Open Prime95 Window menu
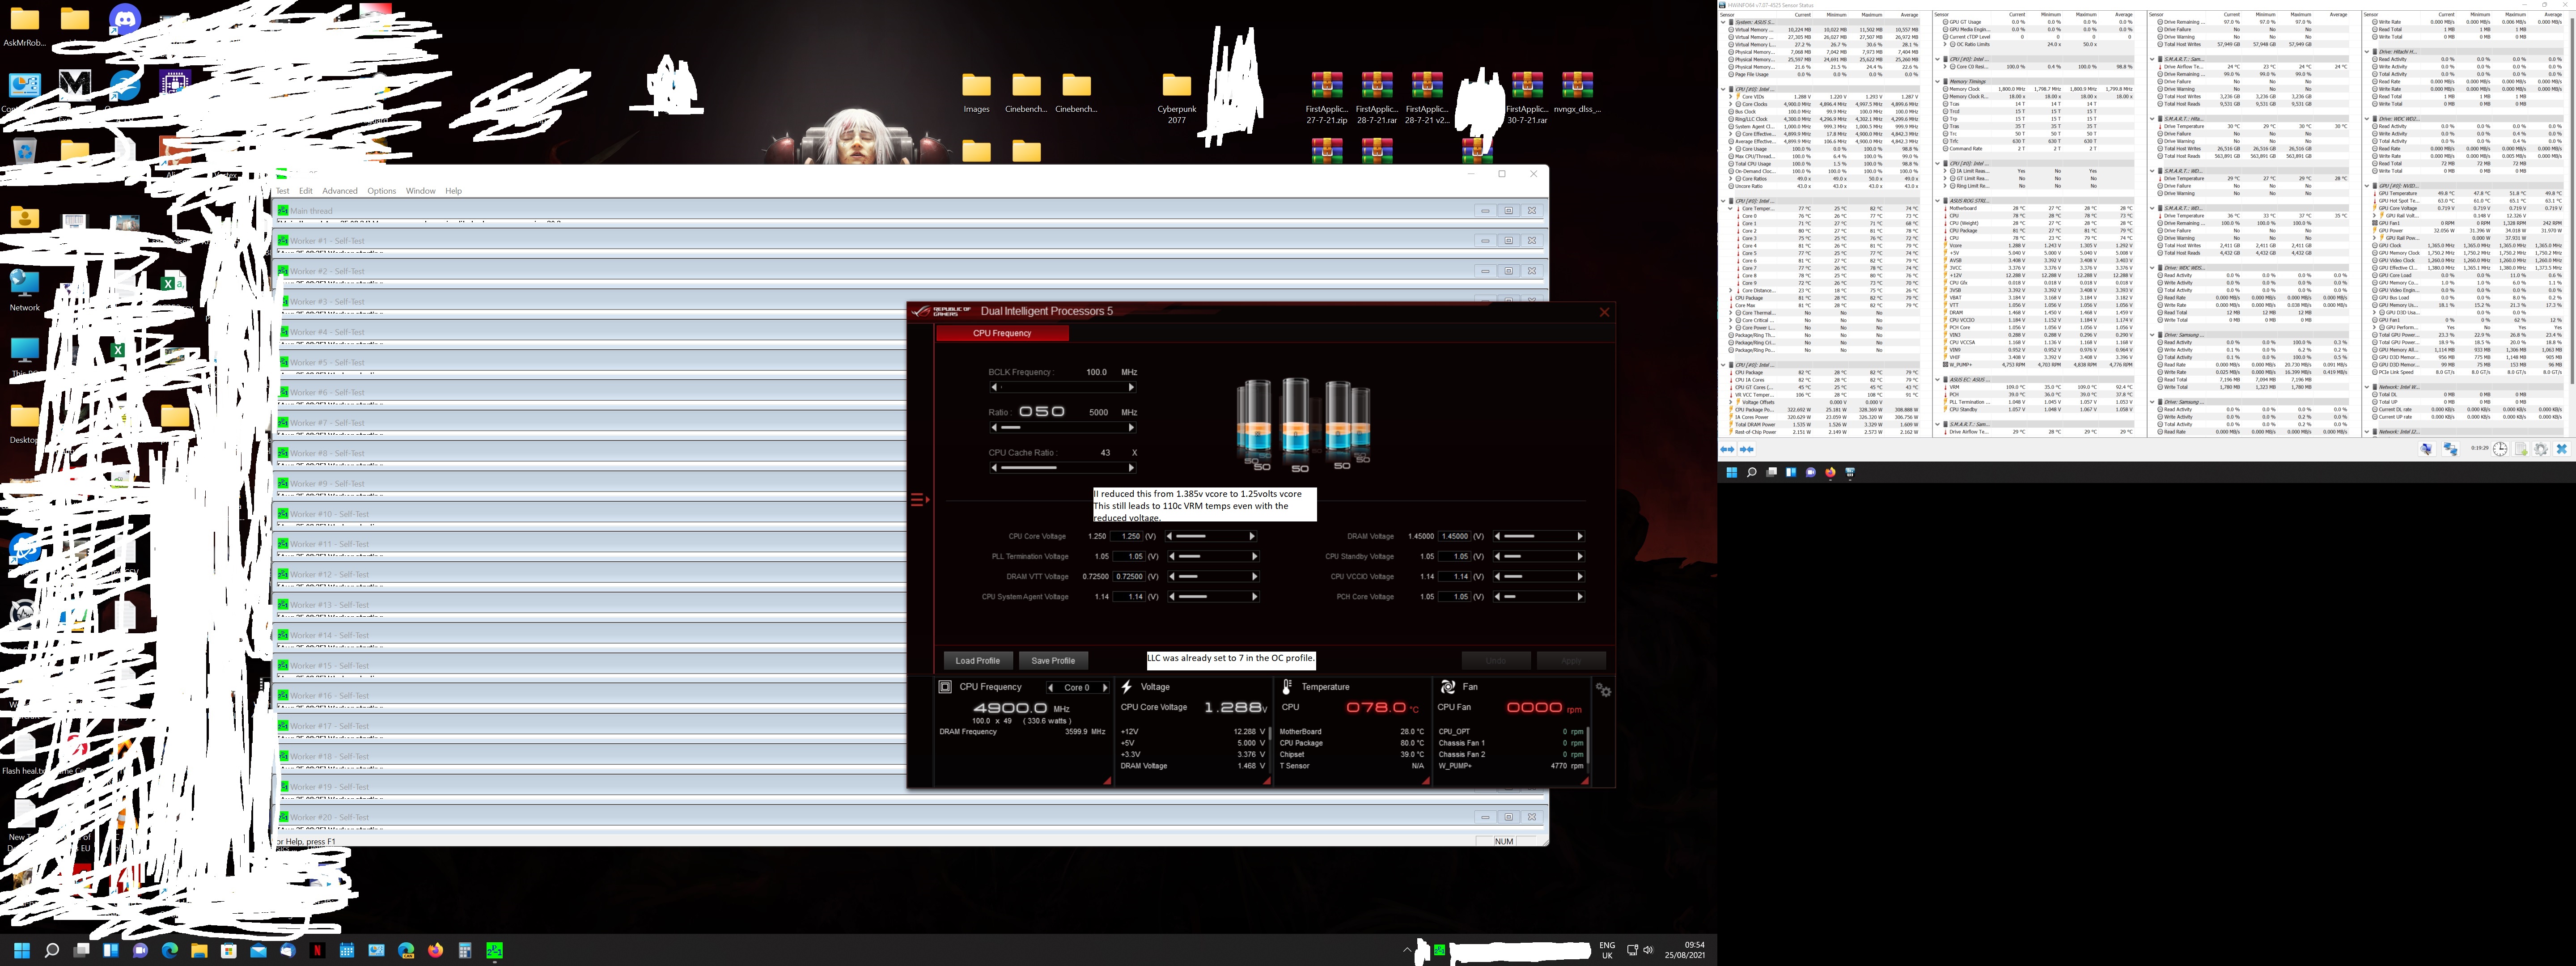The image size is (2576, 966). click(x=421, y=191)
